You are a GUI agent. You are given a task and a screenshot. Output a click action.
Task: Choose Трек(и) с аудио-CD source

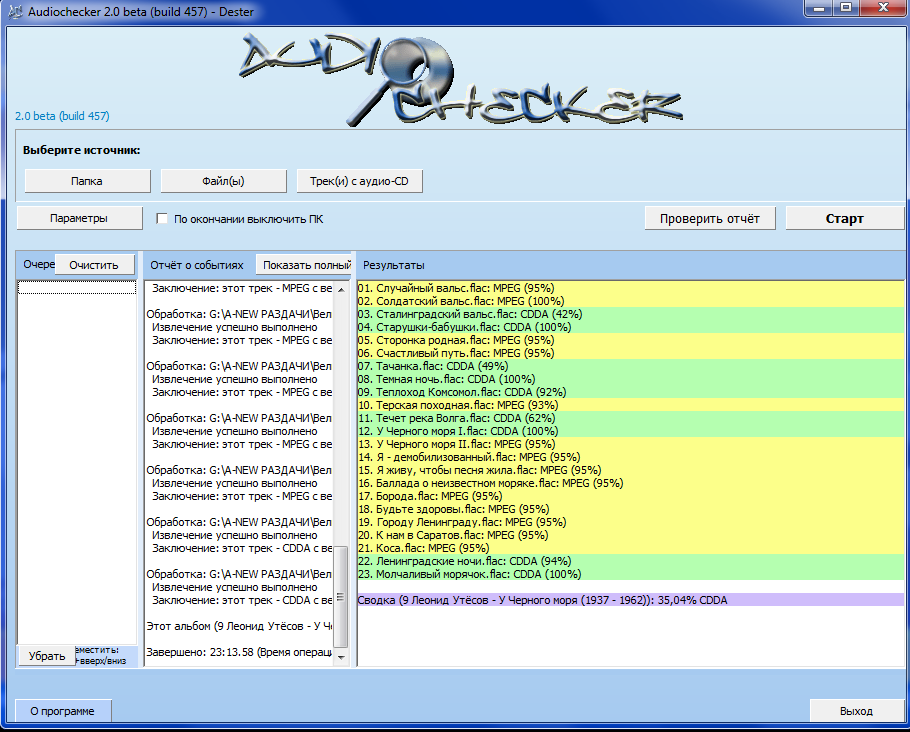(x=360, y=181)
